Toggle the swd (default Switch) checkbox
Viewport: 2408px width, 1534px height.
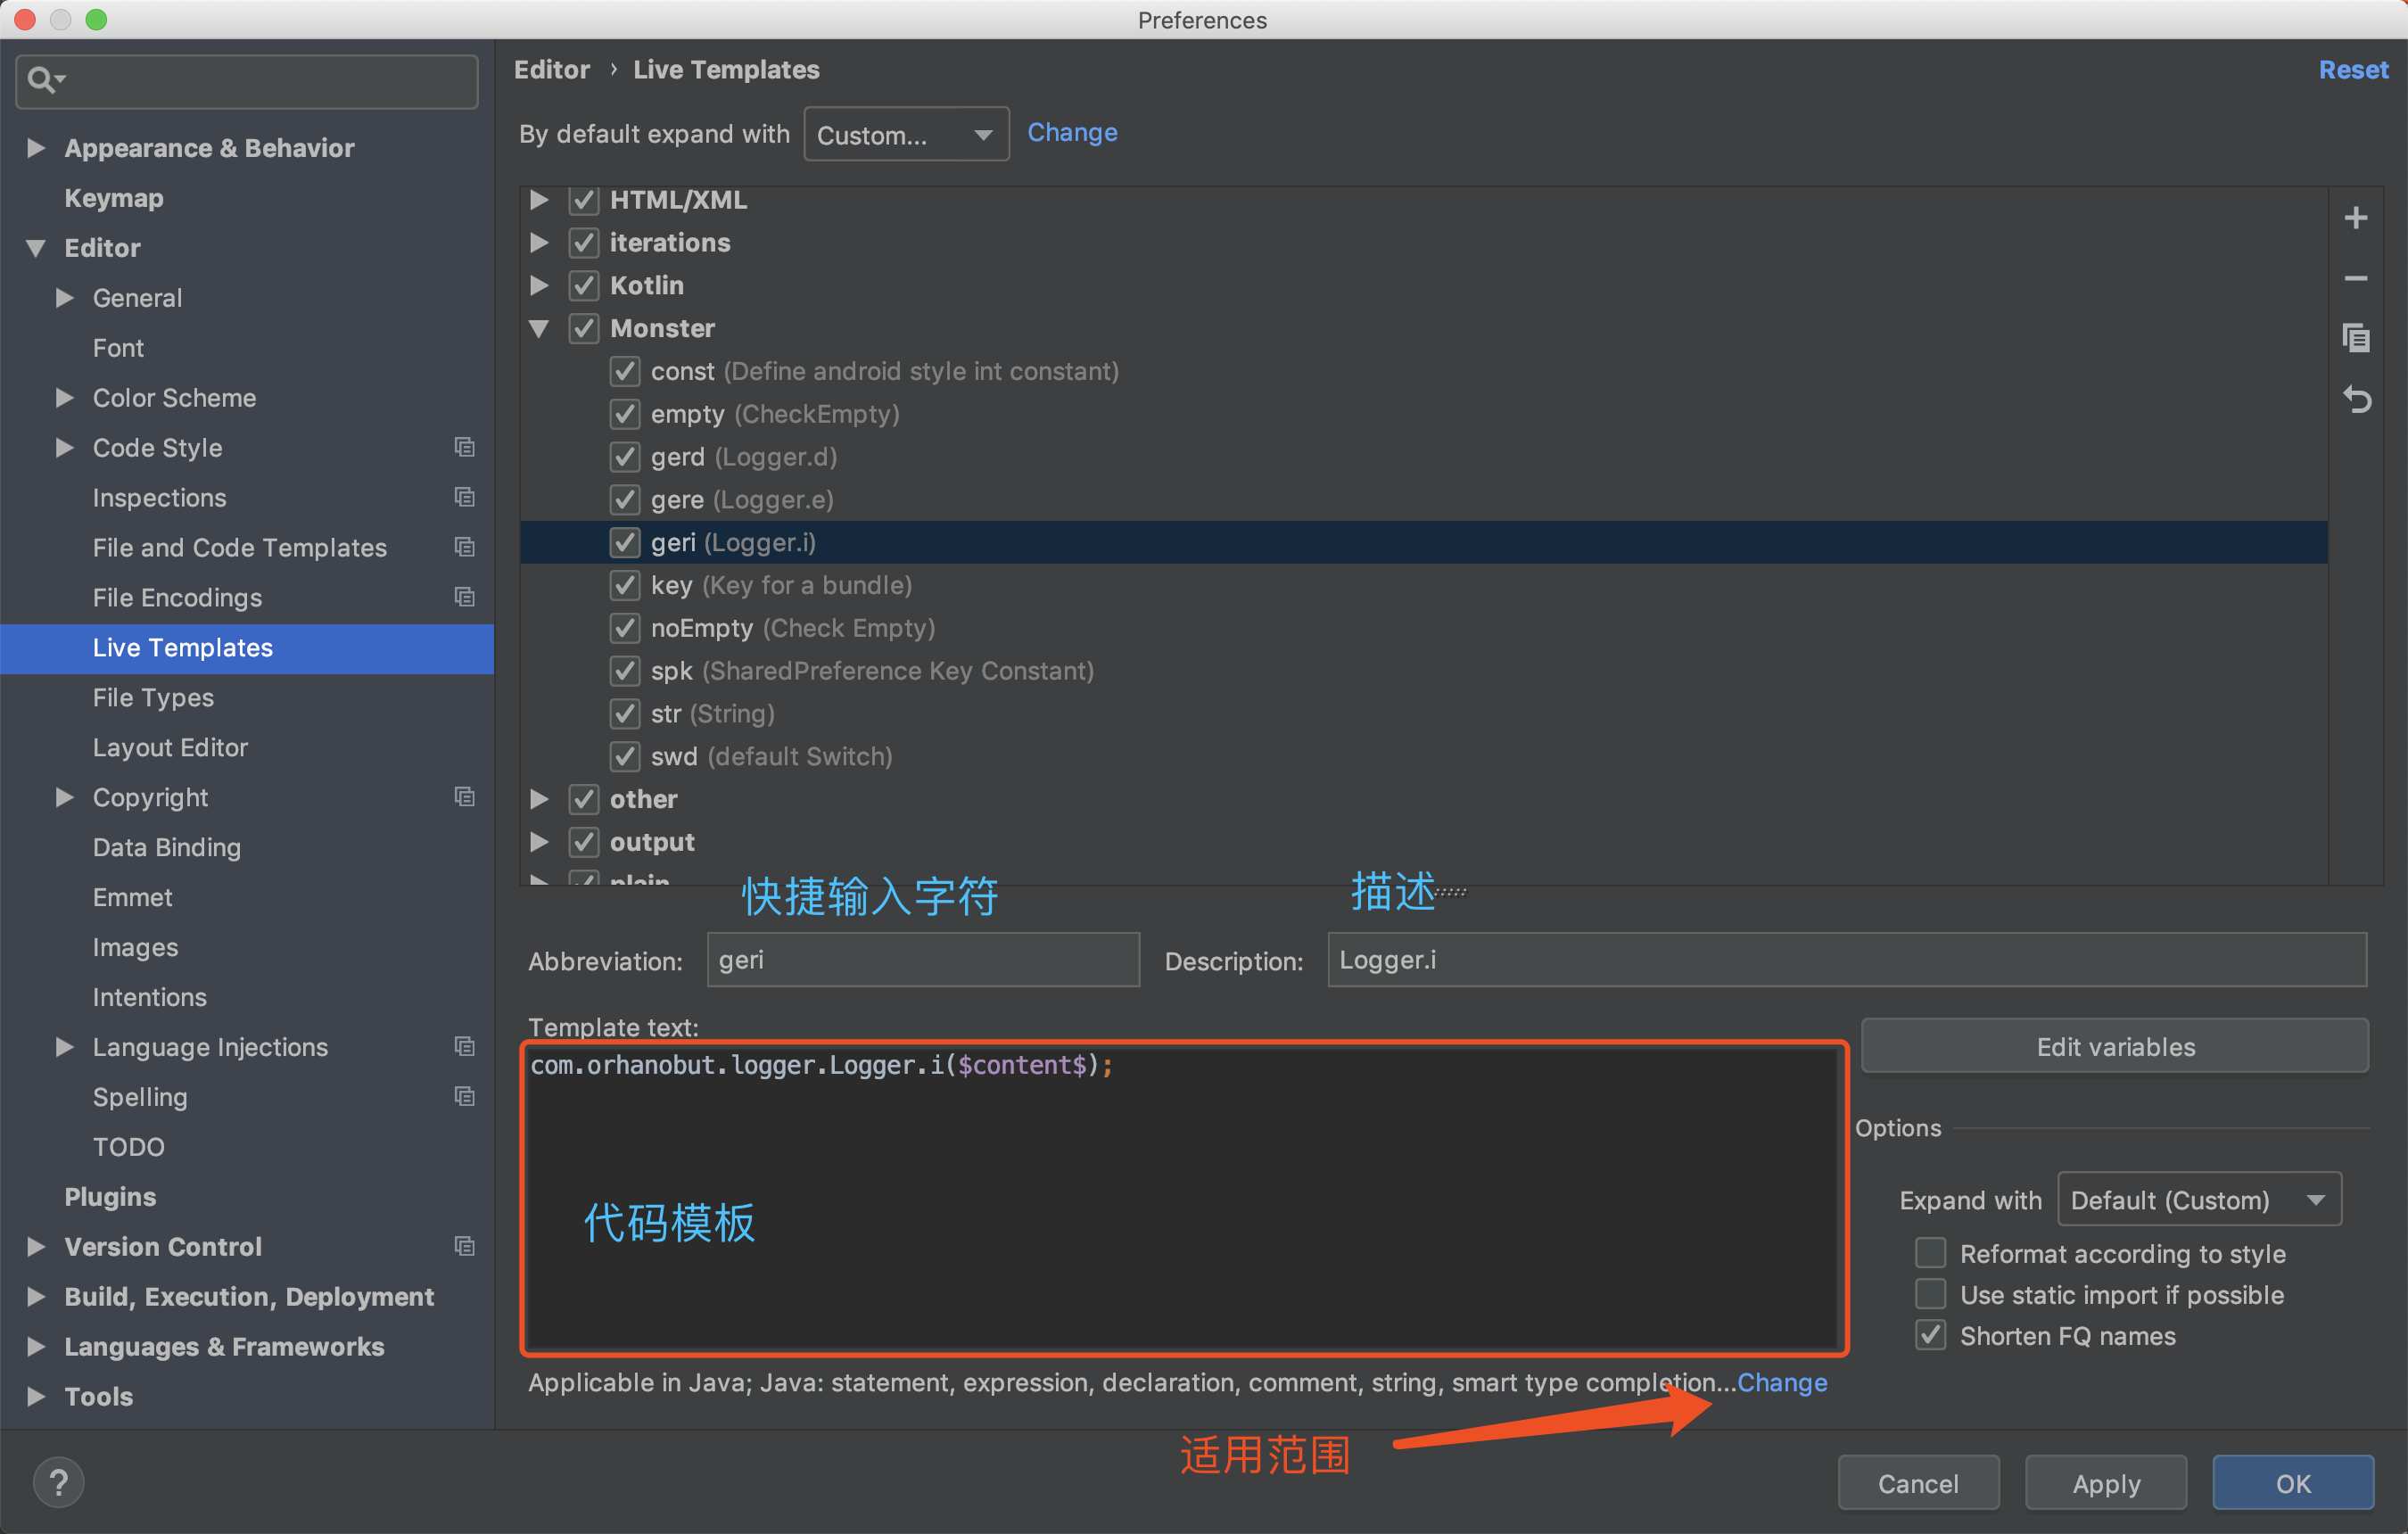[x=625, y=756]
